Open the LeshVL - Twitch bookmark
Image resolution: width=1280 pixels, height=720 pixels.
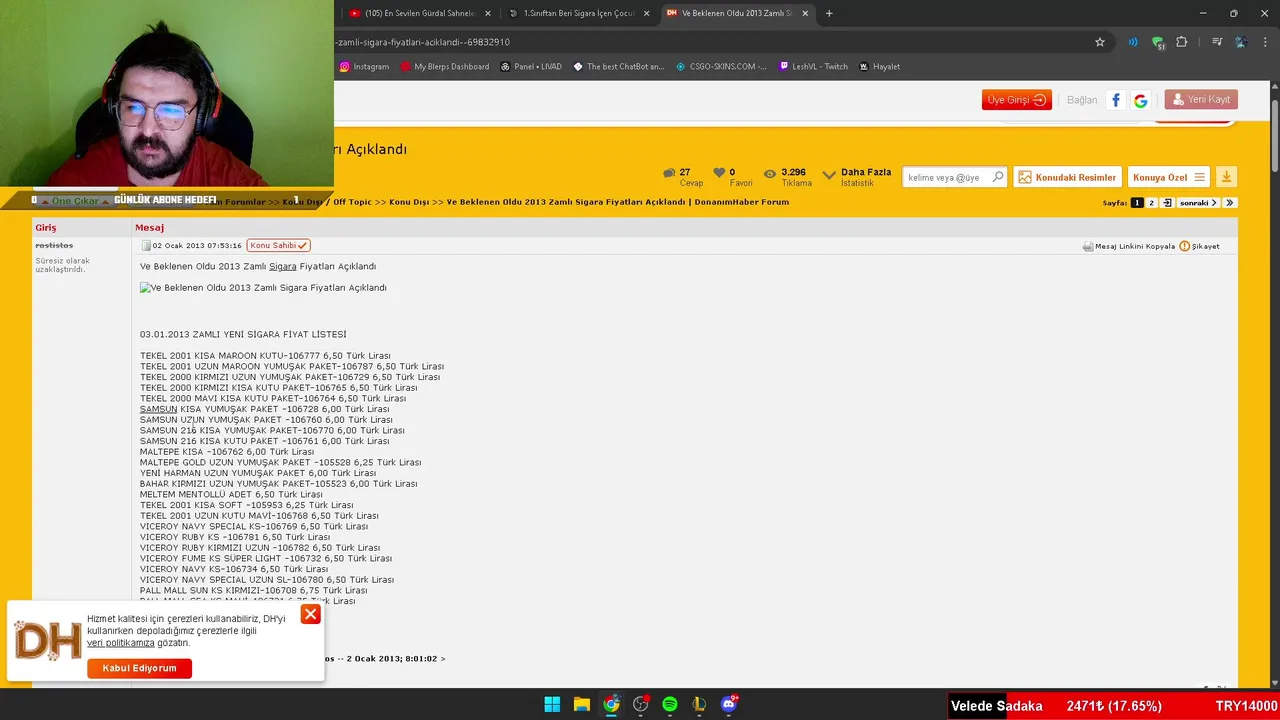[813, 67]
